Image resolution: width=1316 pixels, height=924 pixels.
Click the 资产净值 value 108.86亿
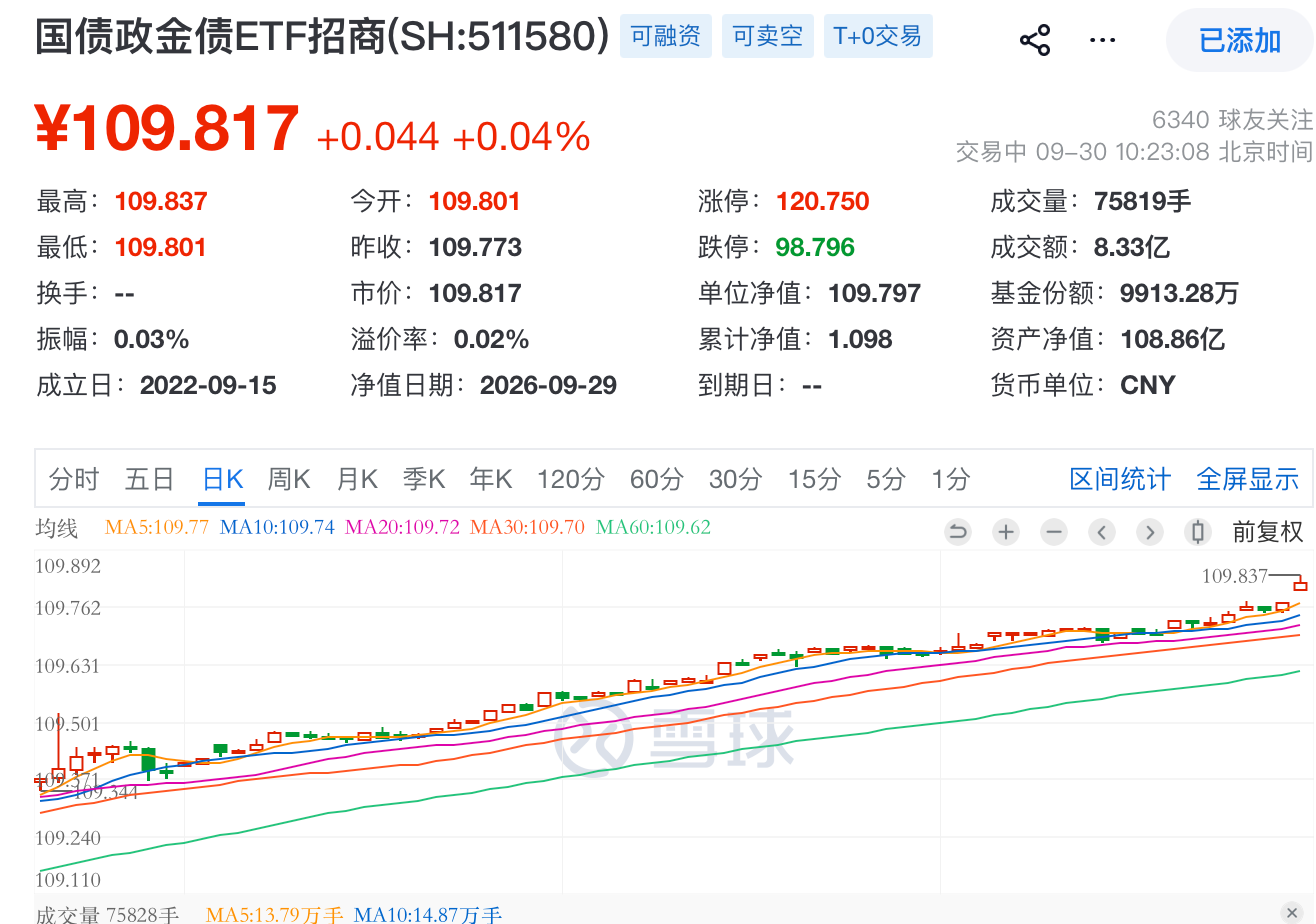click(1173, 339)
